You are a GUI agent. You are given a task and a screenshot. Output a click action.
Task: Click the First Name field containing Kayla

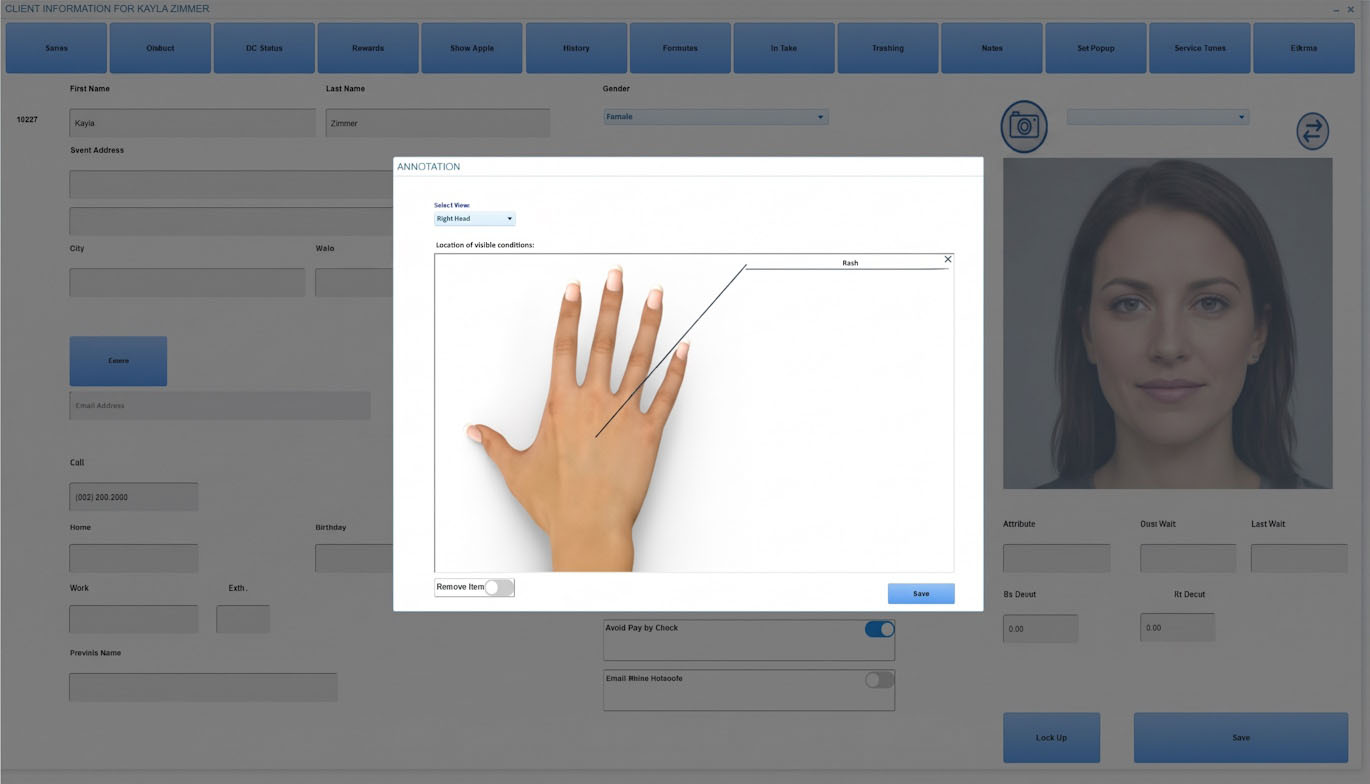click(193, 123)
